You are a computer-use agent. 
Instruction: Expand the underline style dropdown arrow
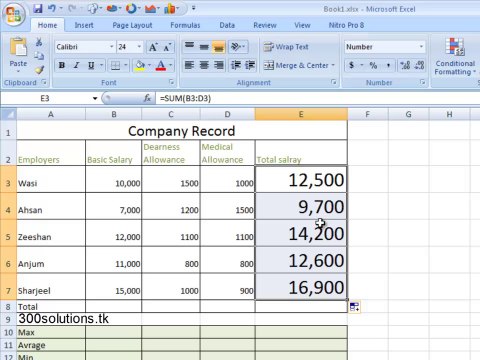pos(101,65)
